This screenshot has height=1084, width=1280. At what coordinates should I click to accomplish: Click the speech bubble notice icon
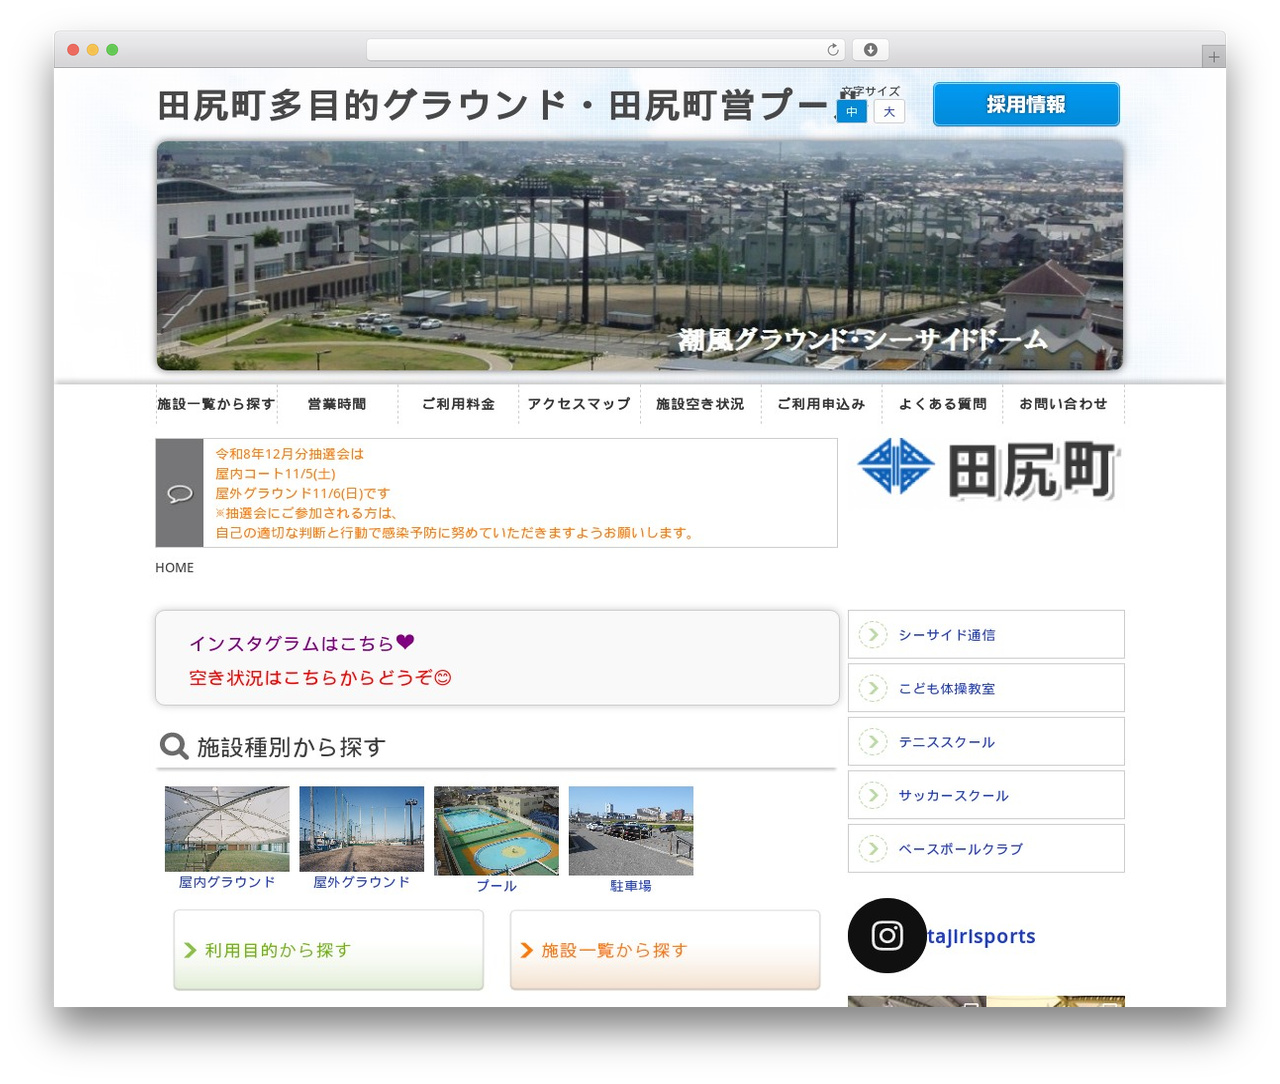[x=180, y=493]
